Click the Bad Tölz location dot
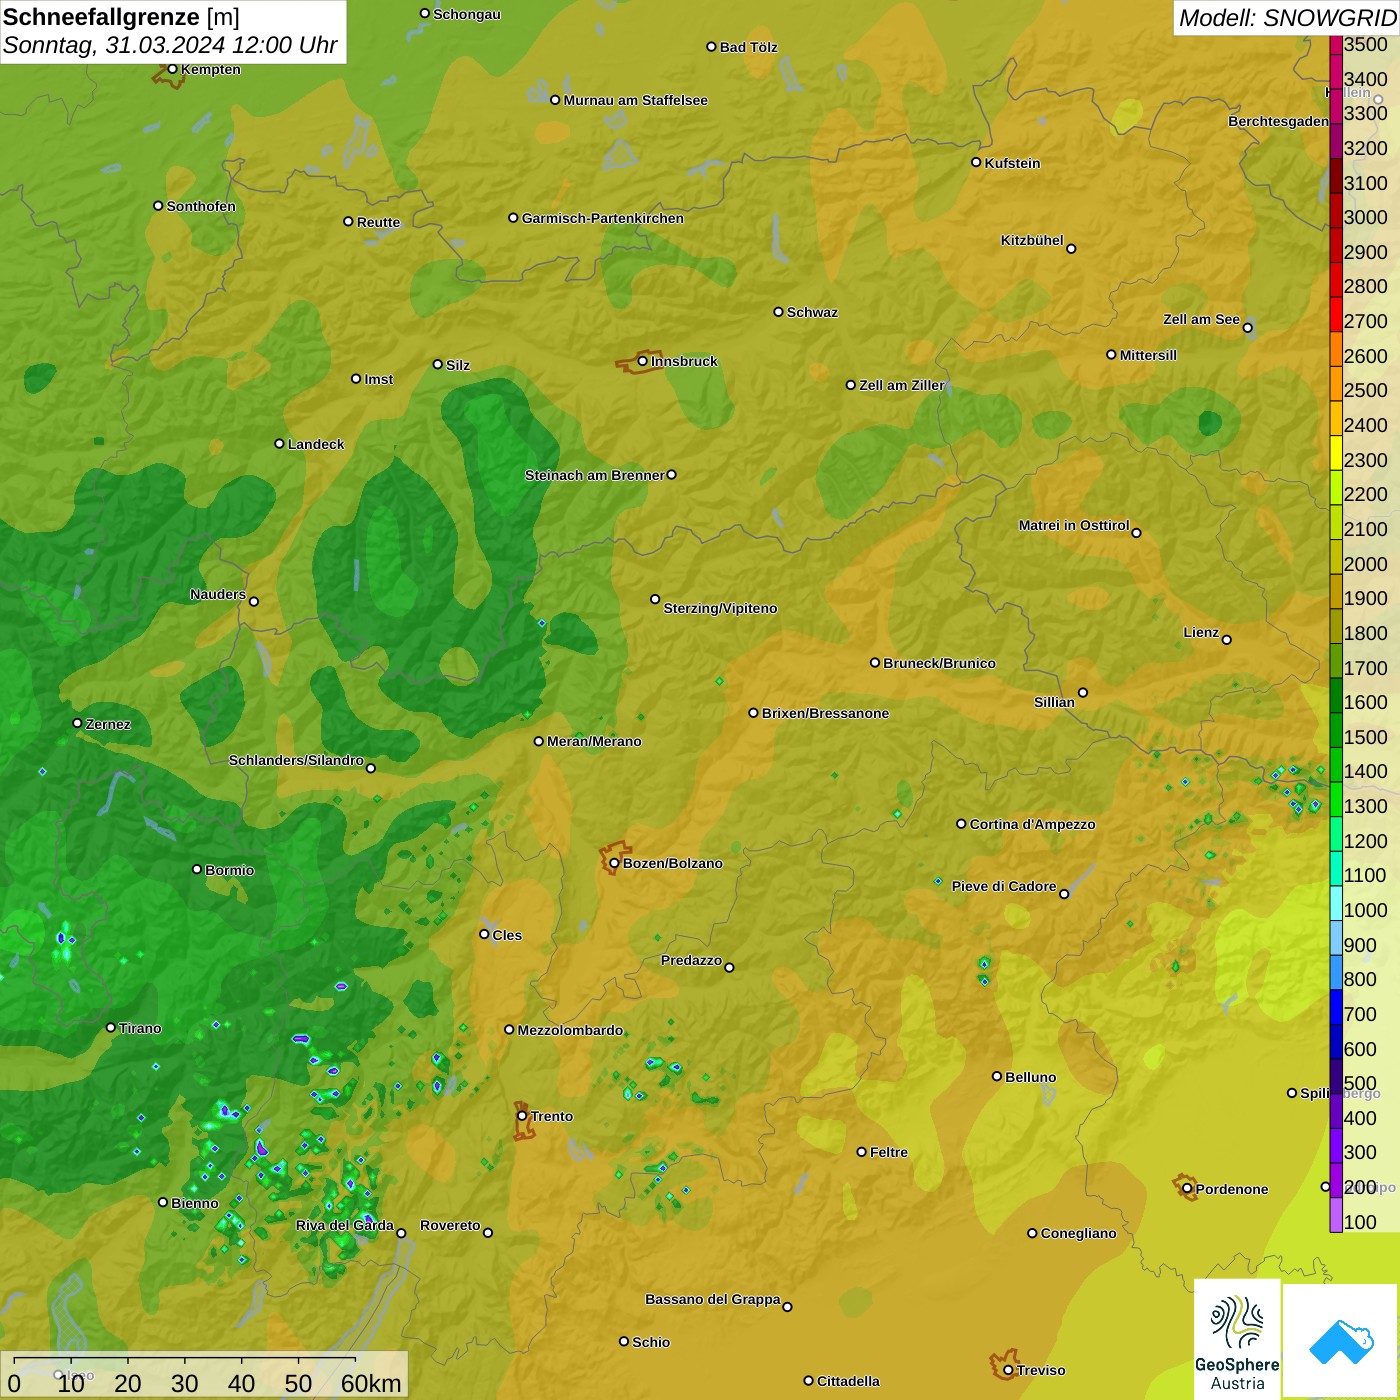Viewport: 1400px width, 1400px height. click(x=711, y=47)
